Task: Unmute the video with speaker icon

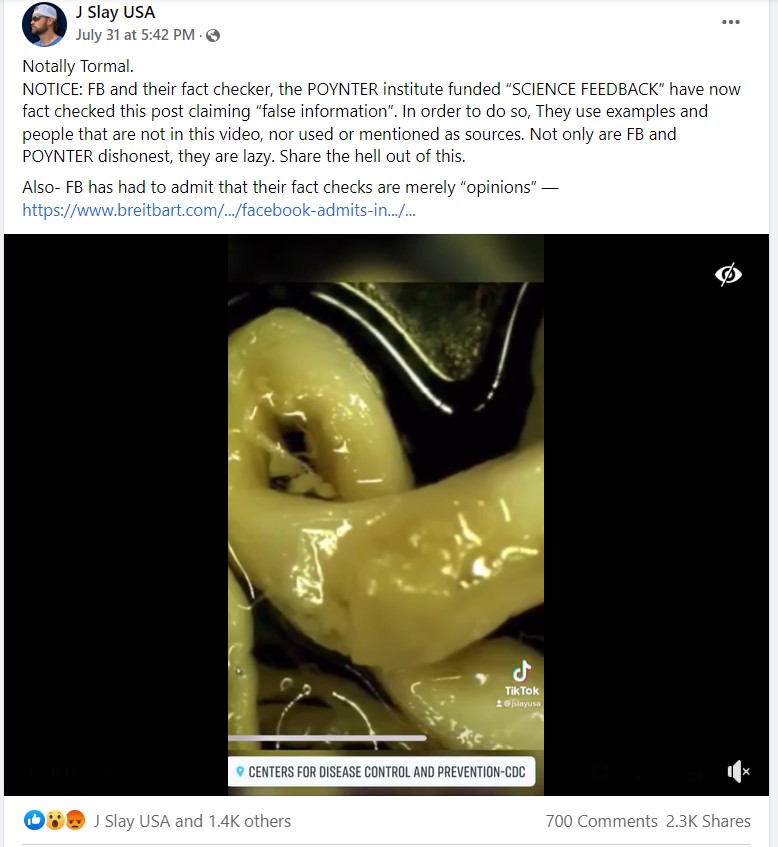Action: (x=738, y=771)
